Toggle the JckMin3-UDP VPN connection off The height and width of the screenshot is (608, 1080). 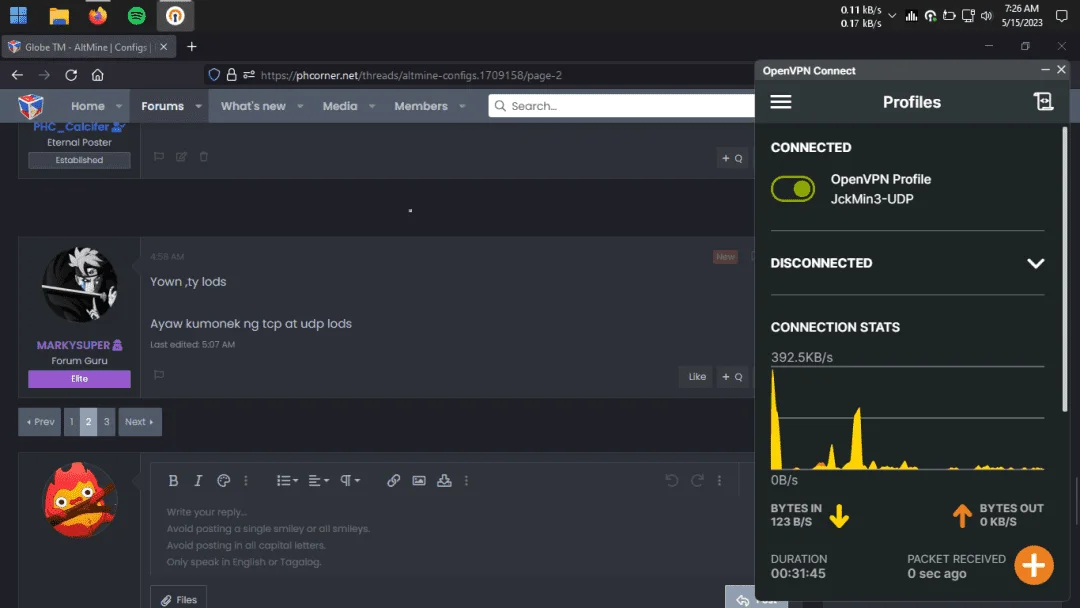tap(793, 189)
